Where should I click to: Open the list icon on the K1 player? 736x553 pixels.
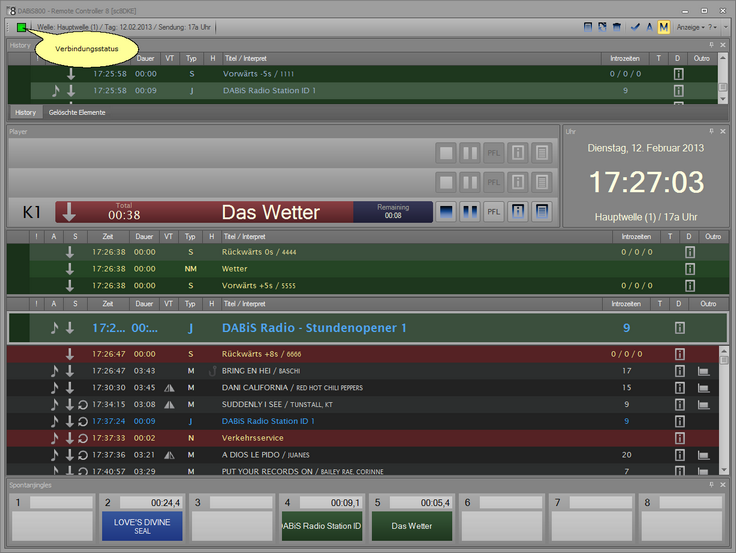(542, 212)
